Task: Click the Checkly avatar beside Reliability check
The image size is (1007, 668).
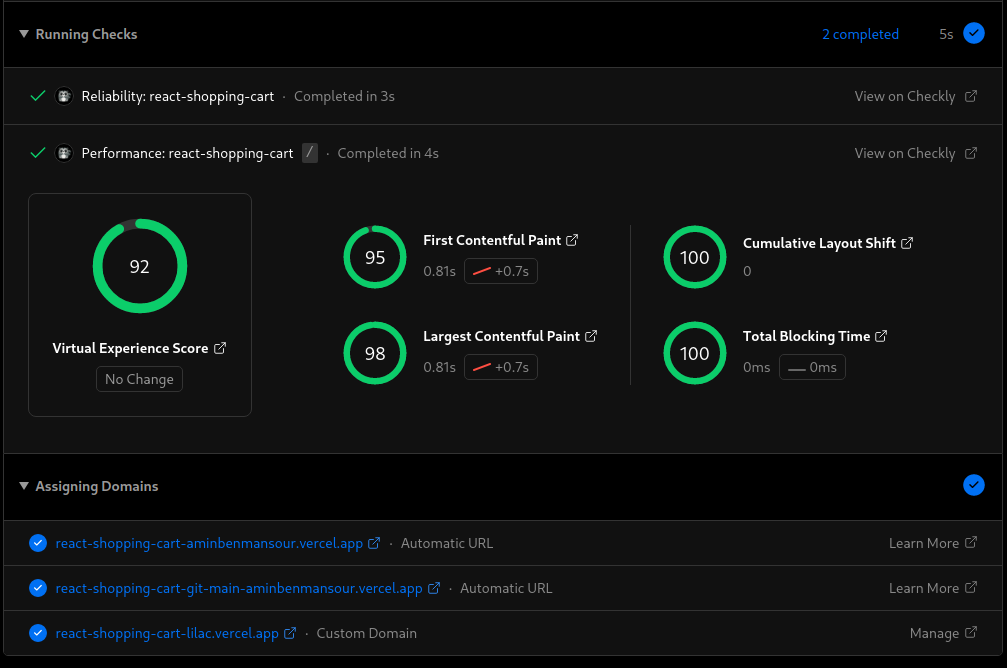Action: pos(64,96)
